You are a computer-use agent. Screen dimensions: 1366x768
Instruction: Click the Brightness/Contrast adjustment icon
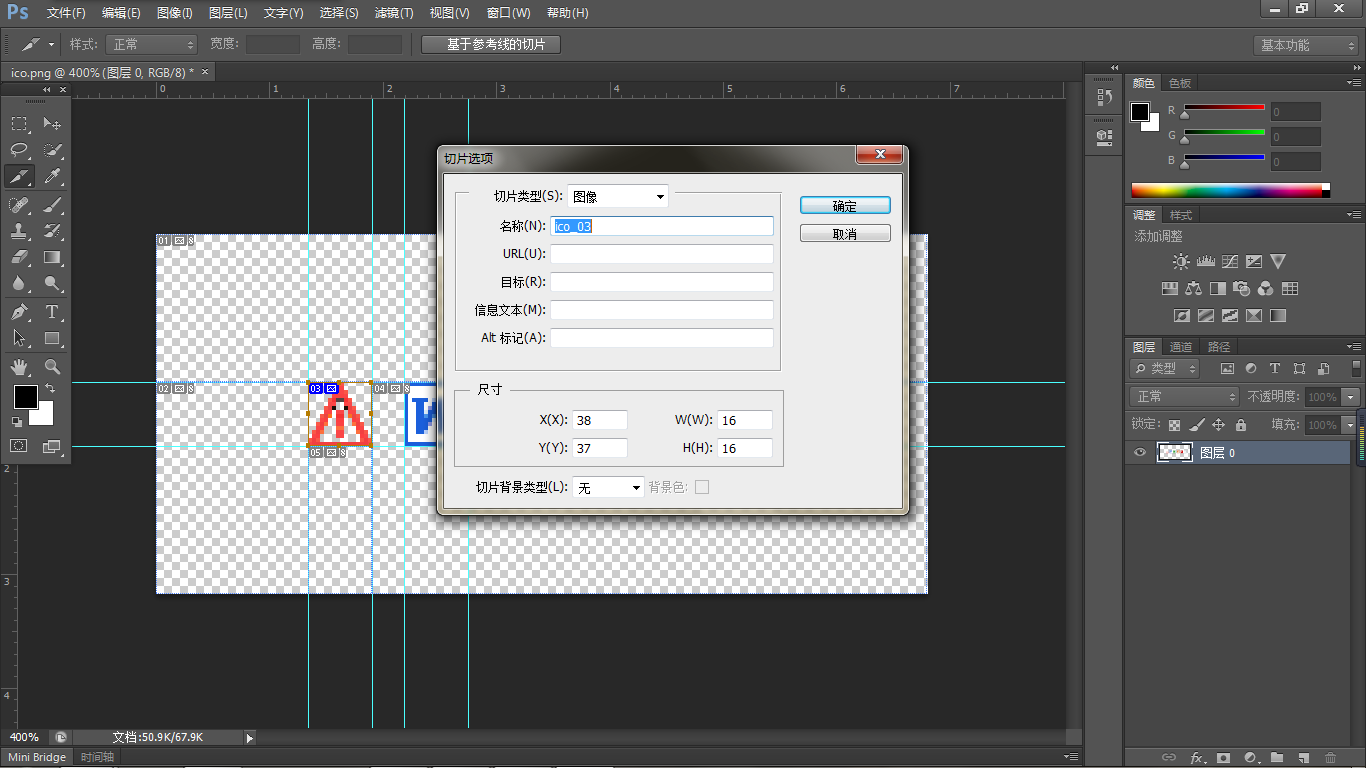[x=1181, y=262]
